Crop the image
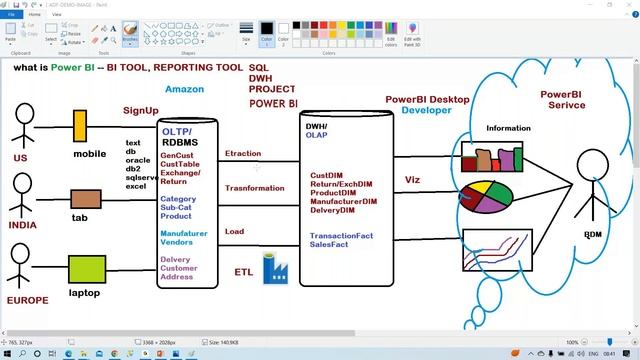640x360 pixels. point(70,25)
